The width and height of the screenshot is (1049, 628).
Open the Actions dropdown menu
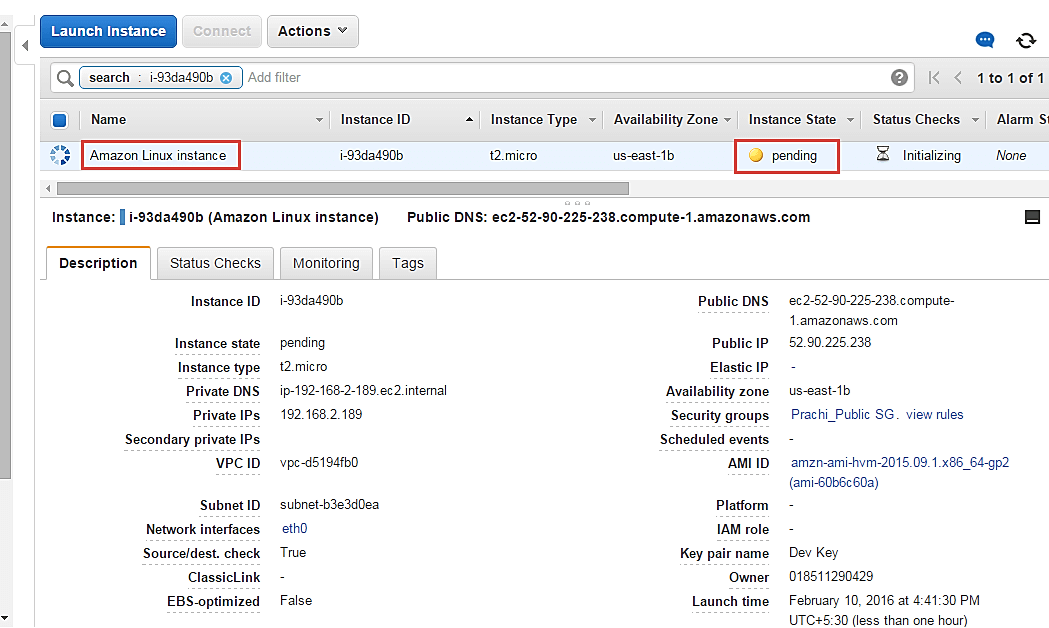[x=312, y=31]
